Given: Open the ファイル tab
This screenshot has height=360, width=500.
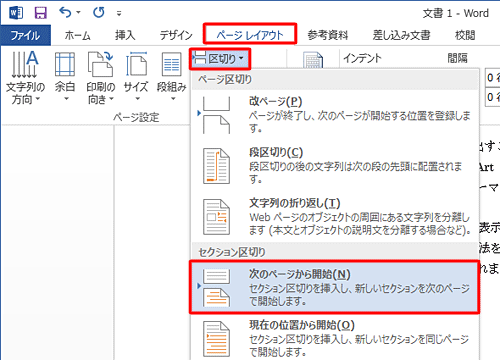Looking at the screenshot, I should pos(25,35).
